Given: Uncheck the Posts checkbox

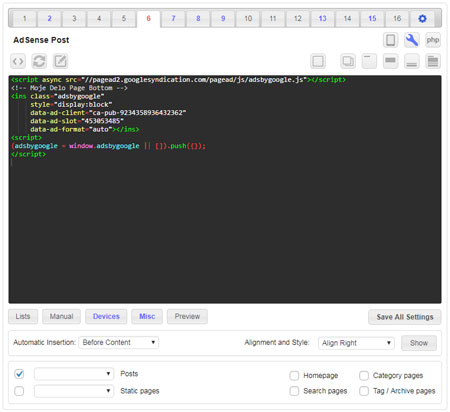Looking at the screenshot, I should (19, 374).
